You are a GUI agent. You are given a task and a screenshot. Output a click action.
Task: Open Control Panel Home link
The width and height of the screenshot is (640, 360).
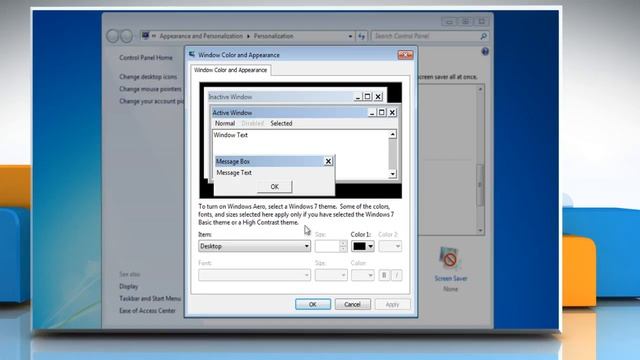(146, 58)
